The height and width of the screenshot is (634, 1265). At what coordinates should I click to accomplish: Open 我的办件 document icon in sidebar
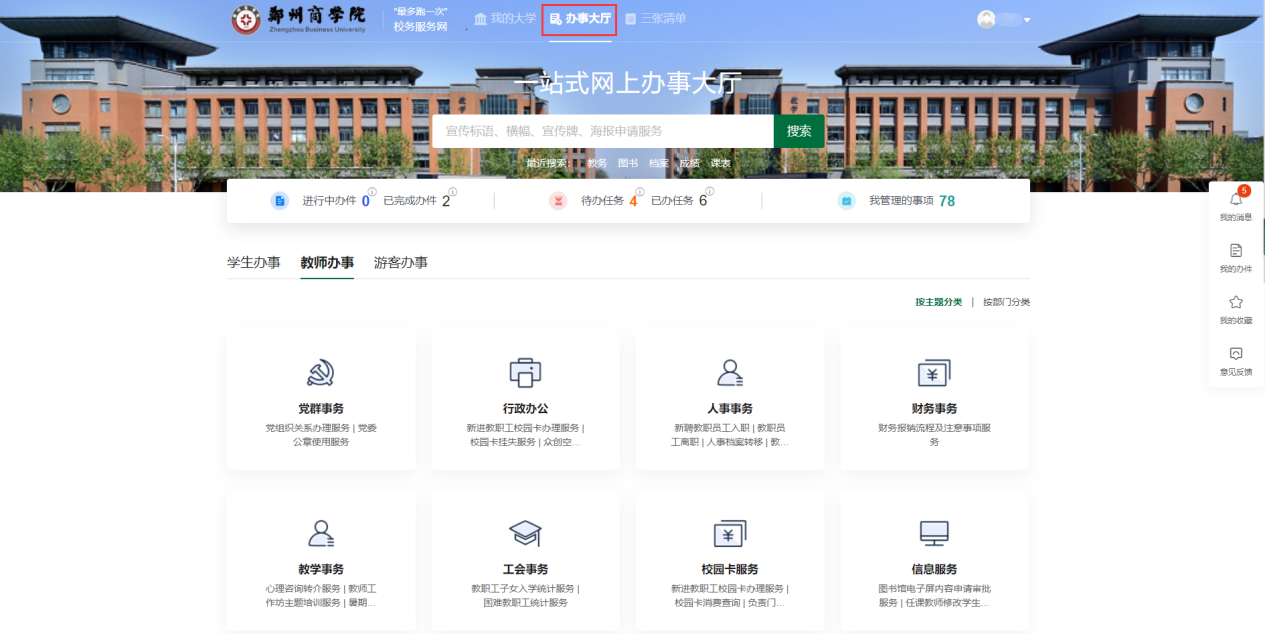click(1236, 251)
